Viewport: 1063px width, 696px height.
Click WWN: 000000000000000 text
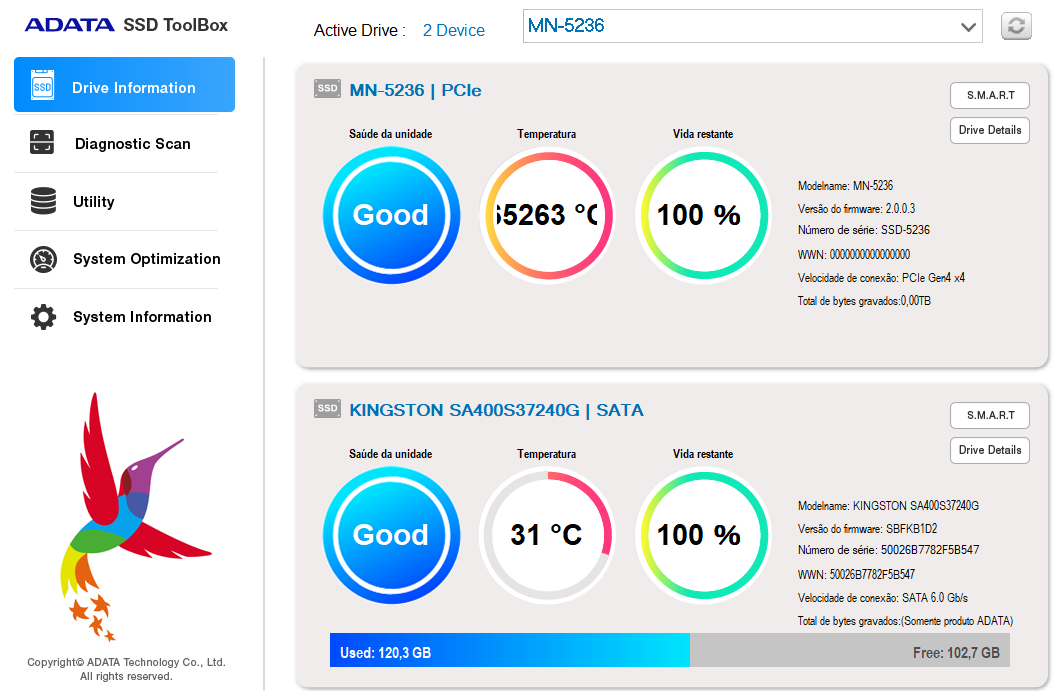pyautogui.click(x=854, y=255)
